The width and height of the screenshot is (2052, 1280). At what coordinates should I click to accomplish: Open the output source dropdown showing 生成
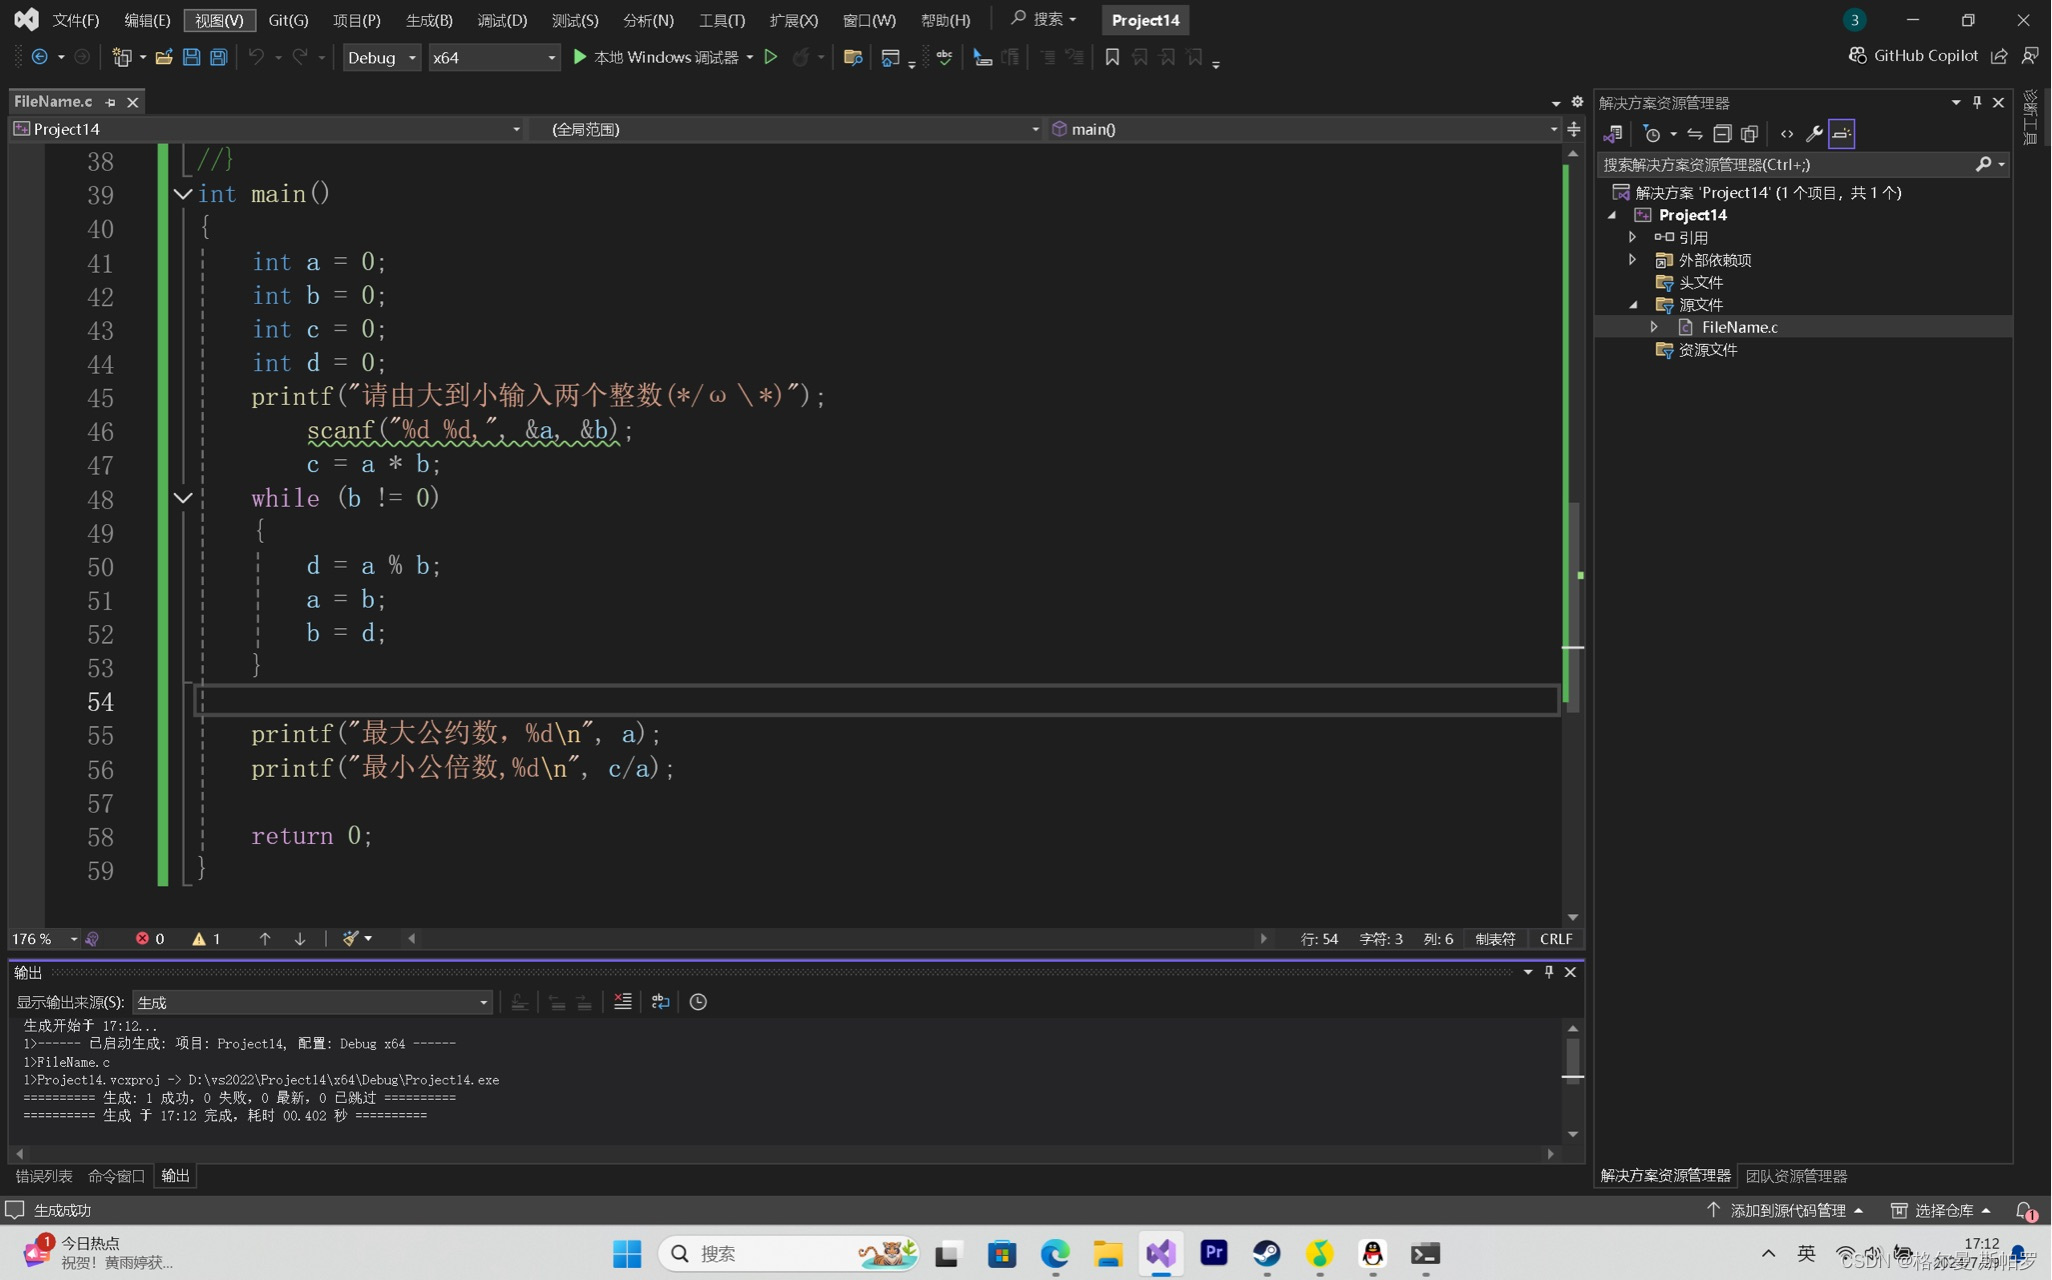(x=312, y=1001)
